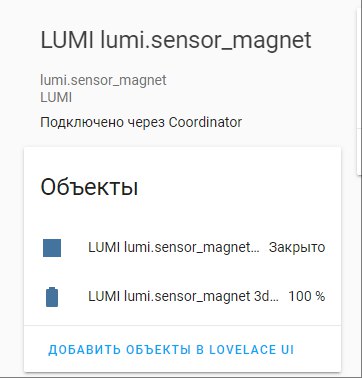The height and width of the screenshot is (378, 362).
Task: Click the gray LUMI manufacturer label
Action: 56,98
